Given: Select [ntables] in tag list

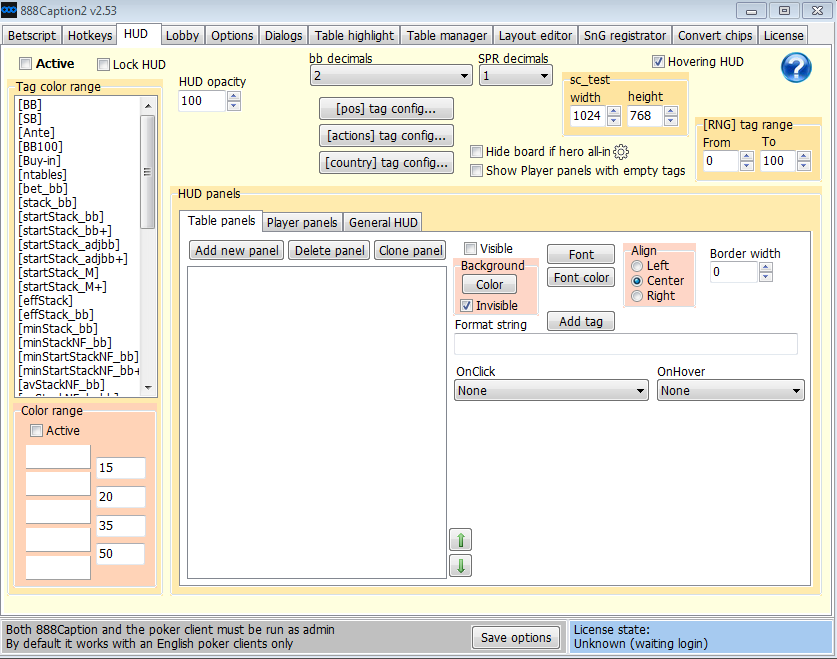Looking at the screenshot, I should pos(42,174).
